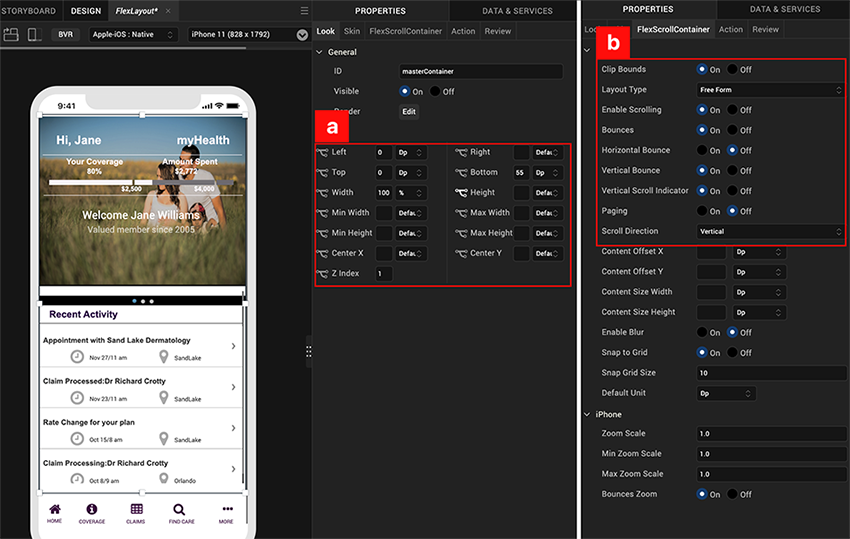Switch to the Skin tab
Viewport: 850px width, 539px height.
pyautogui.click(x=352, y=31)
